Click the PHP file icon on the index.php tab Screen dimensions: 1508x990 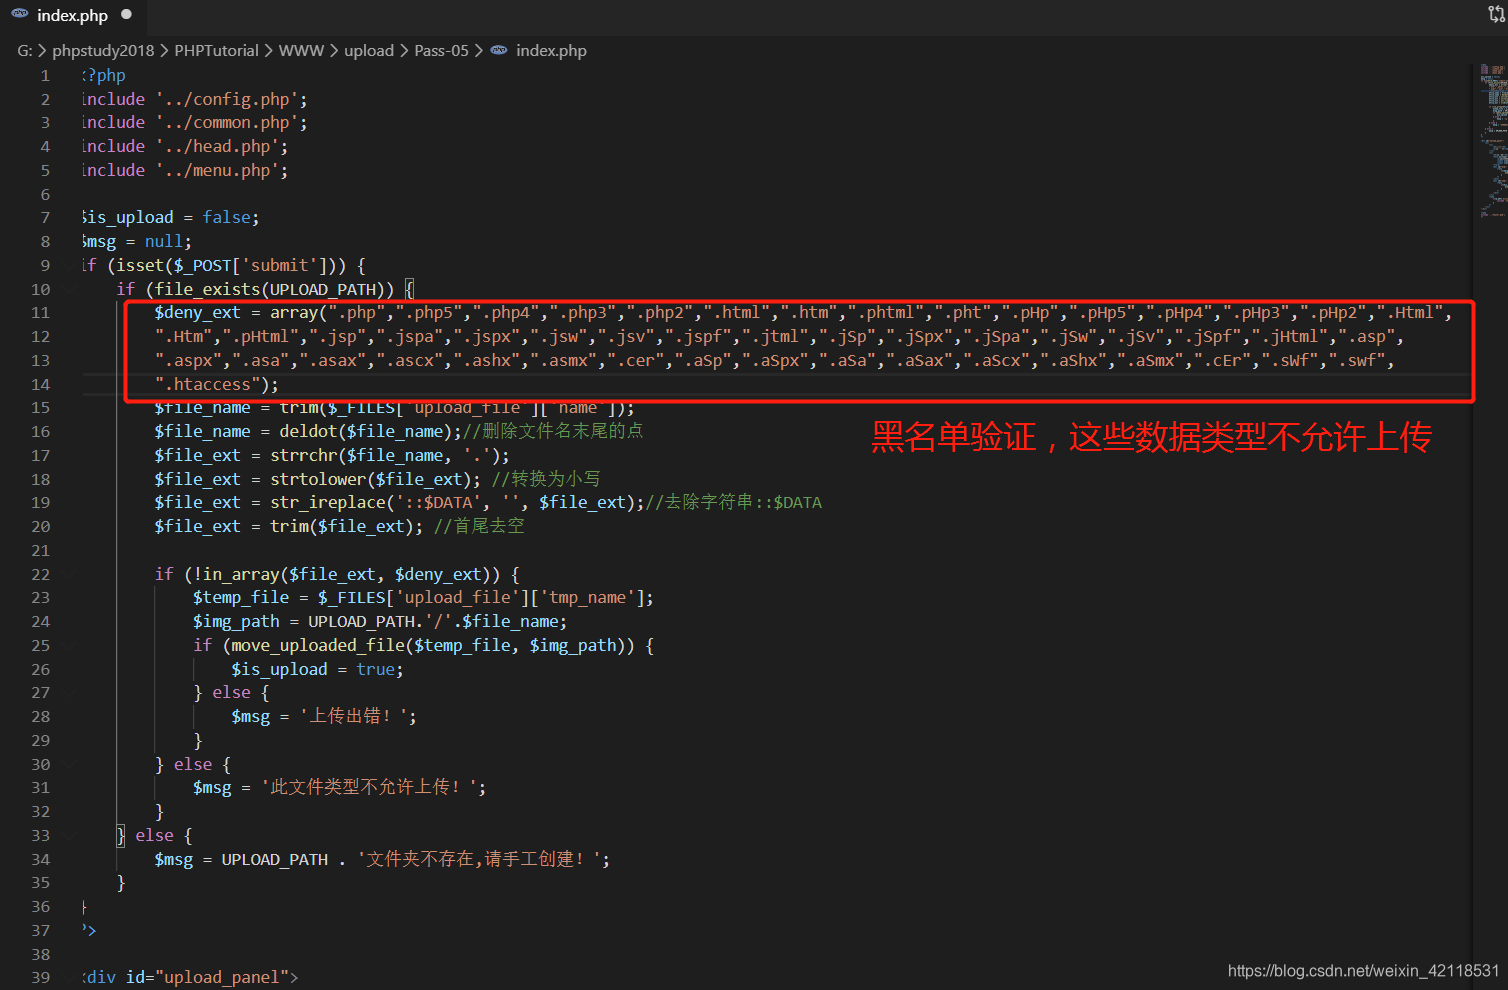tap(20, 14)
